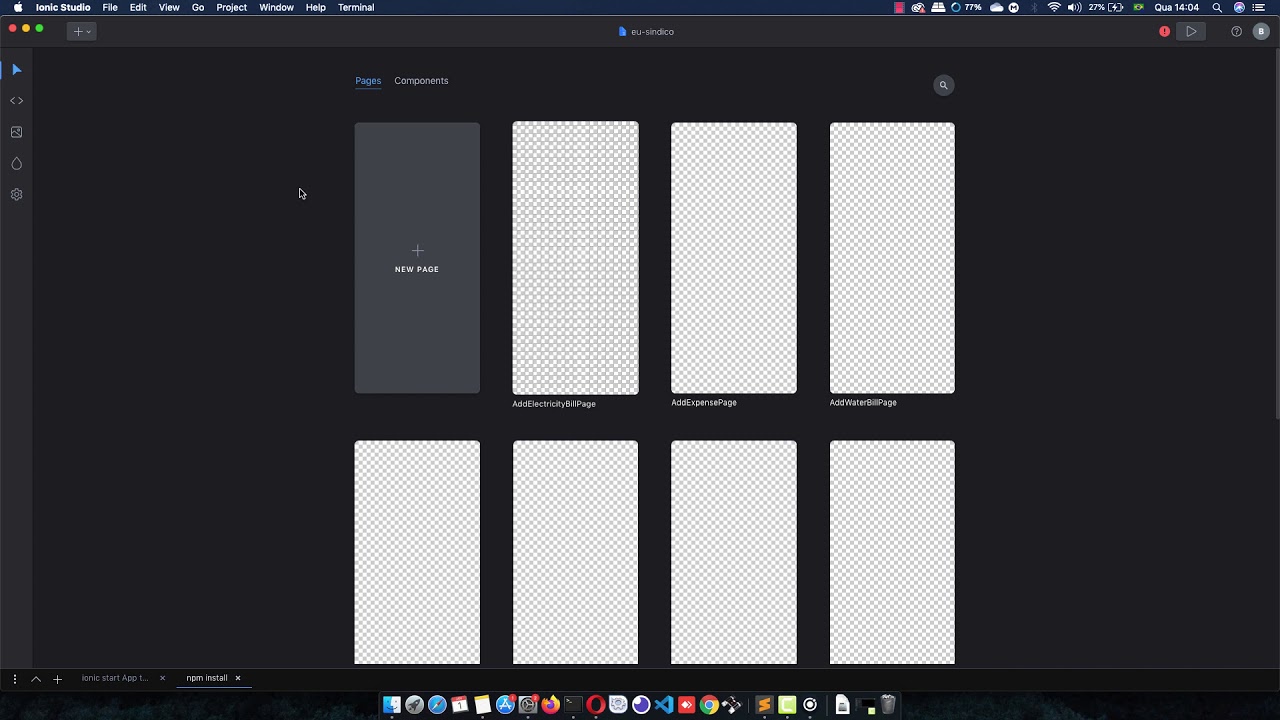The width and height of the screenshot is (1280, 720).
Task: Open the AddExpensePage thumbnail
Action: tap(734, 258)
